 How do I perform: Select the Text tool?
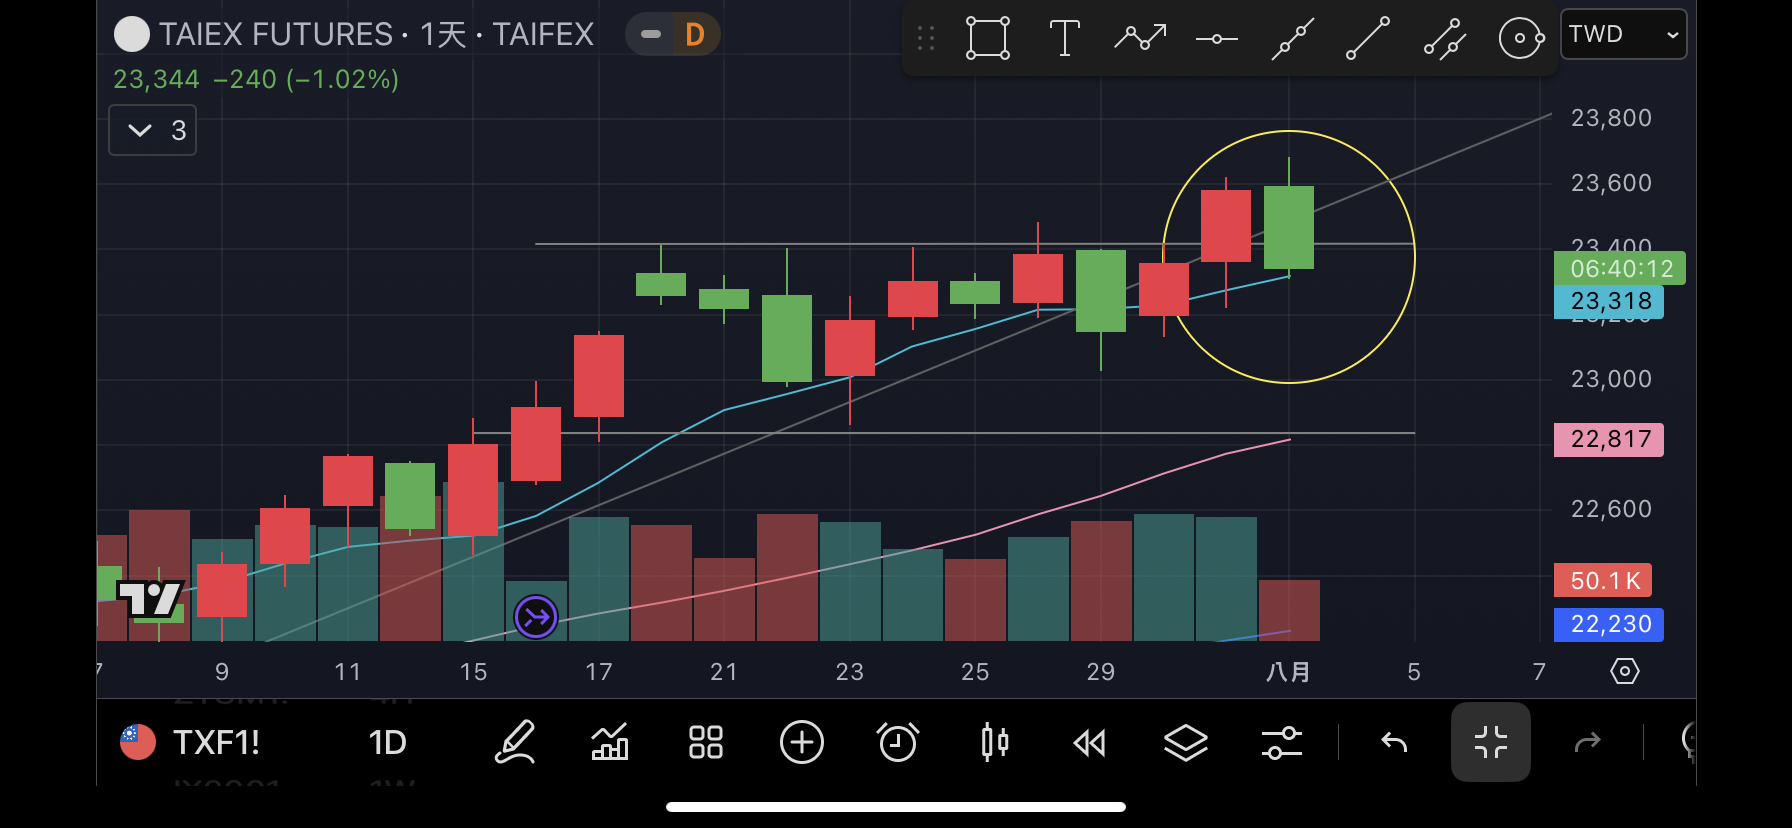[1064, 39]
